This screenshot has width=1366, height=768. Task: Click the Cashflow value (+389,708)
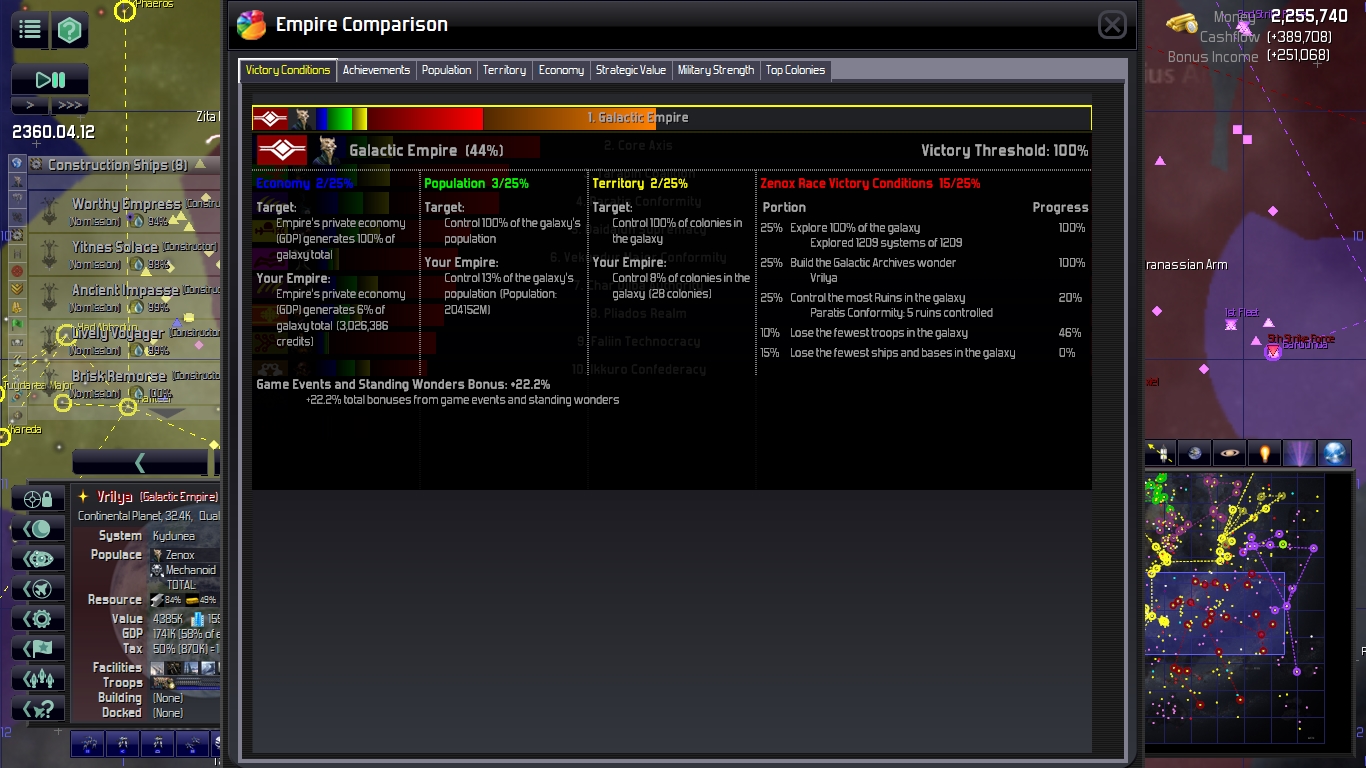point(1299,37)
